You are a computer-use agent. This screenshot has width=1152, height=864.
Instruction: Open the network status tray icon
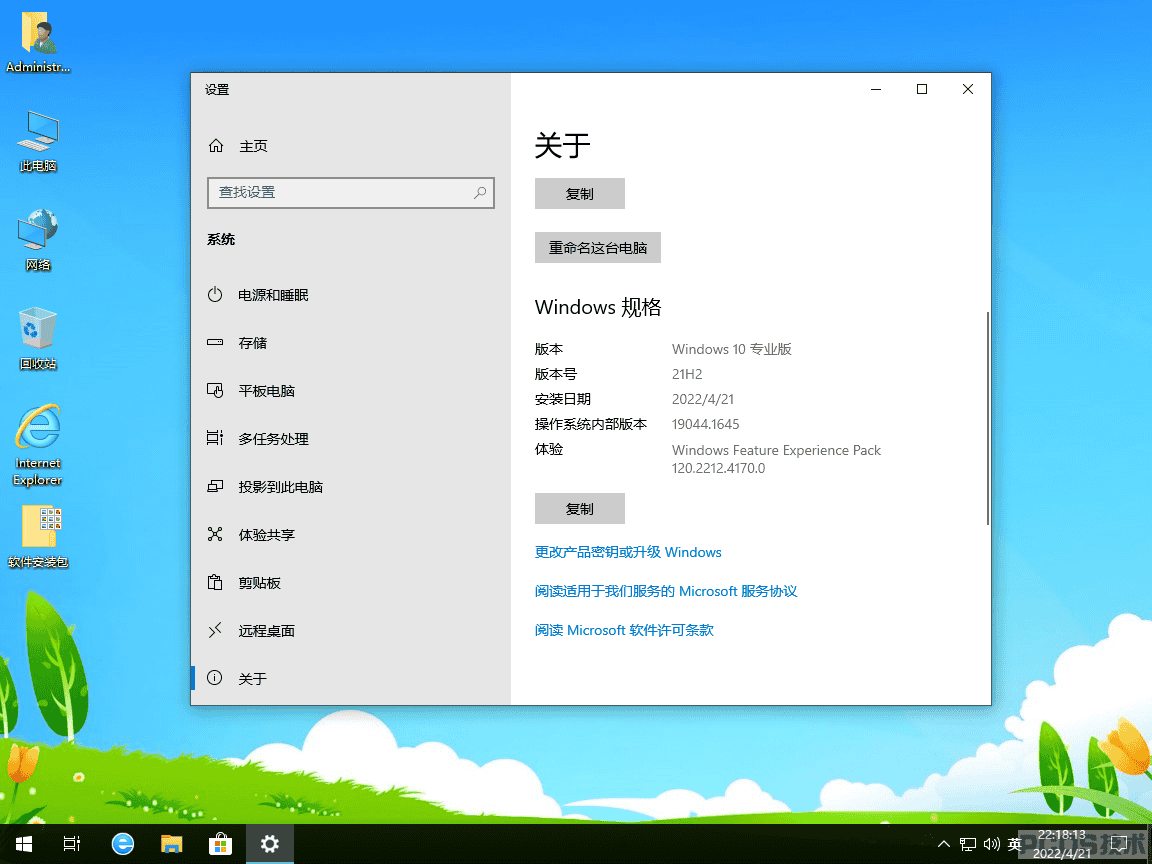pyautogui.click(x=968, y=845)
